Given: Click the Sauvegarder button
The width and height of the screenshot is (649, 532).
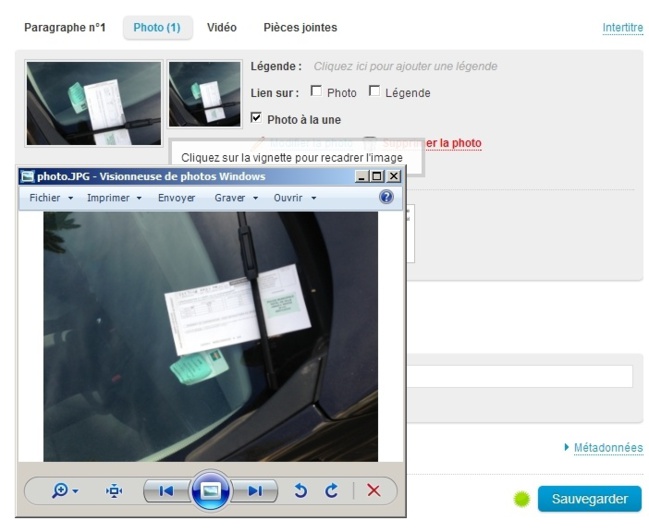Looking at the screenshot, I should point(589,499).
